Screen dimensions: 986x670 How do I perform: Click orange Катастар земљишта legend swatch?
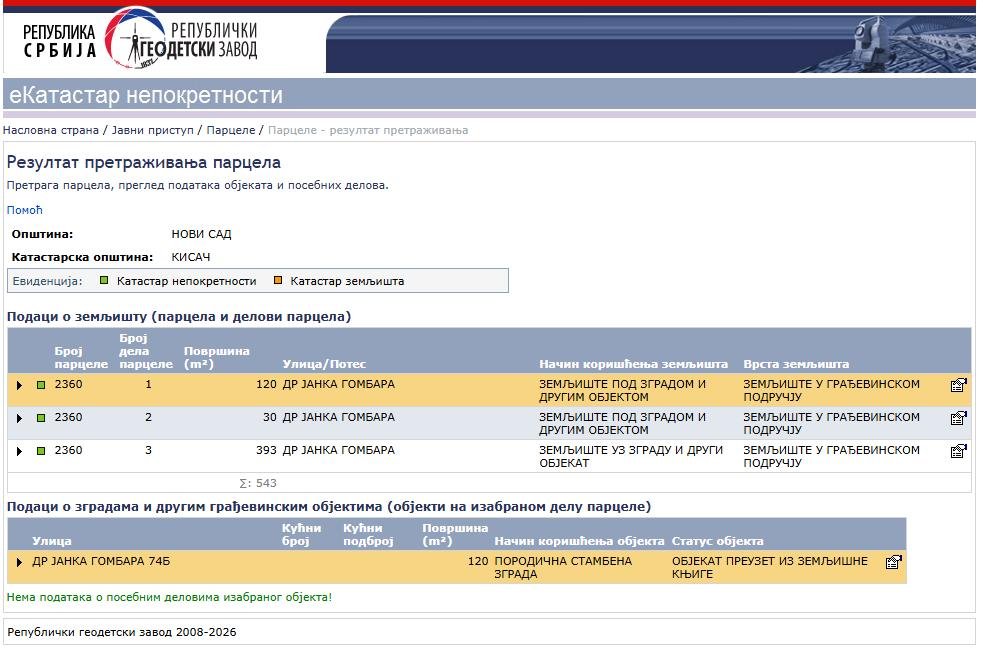point(278,282)
